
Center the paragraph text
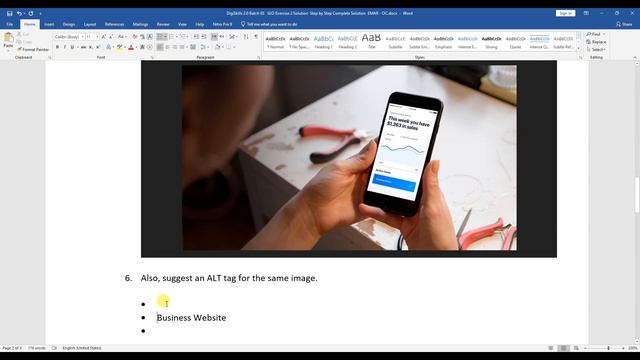[x=167, y=47]
